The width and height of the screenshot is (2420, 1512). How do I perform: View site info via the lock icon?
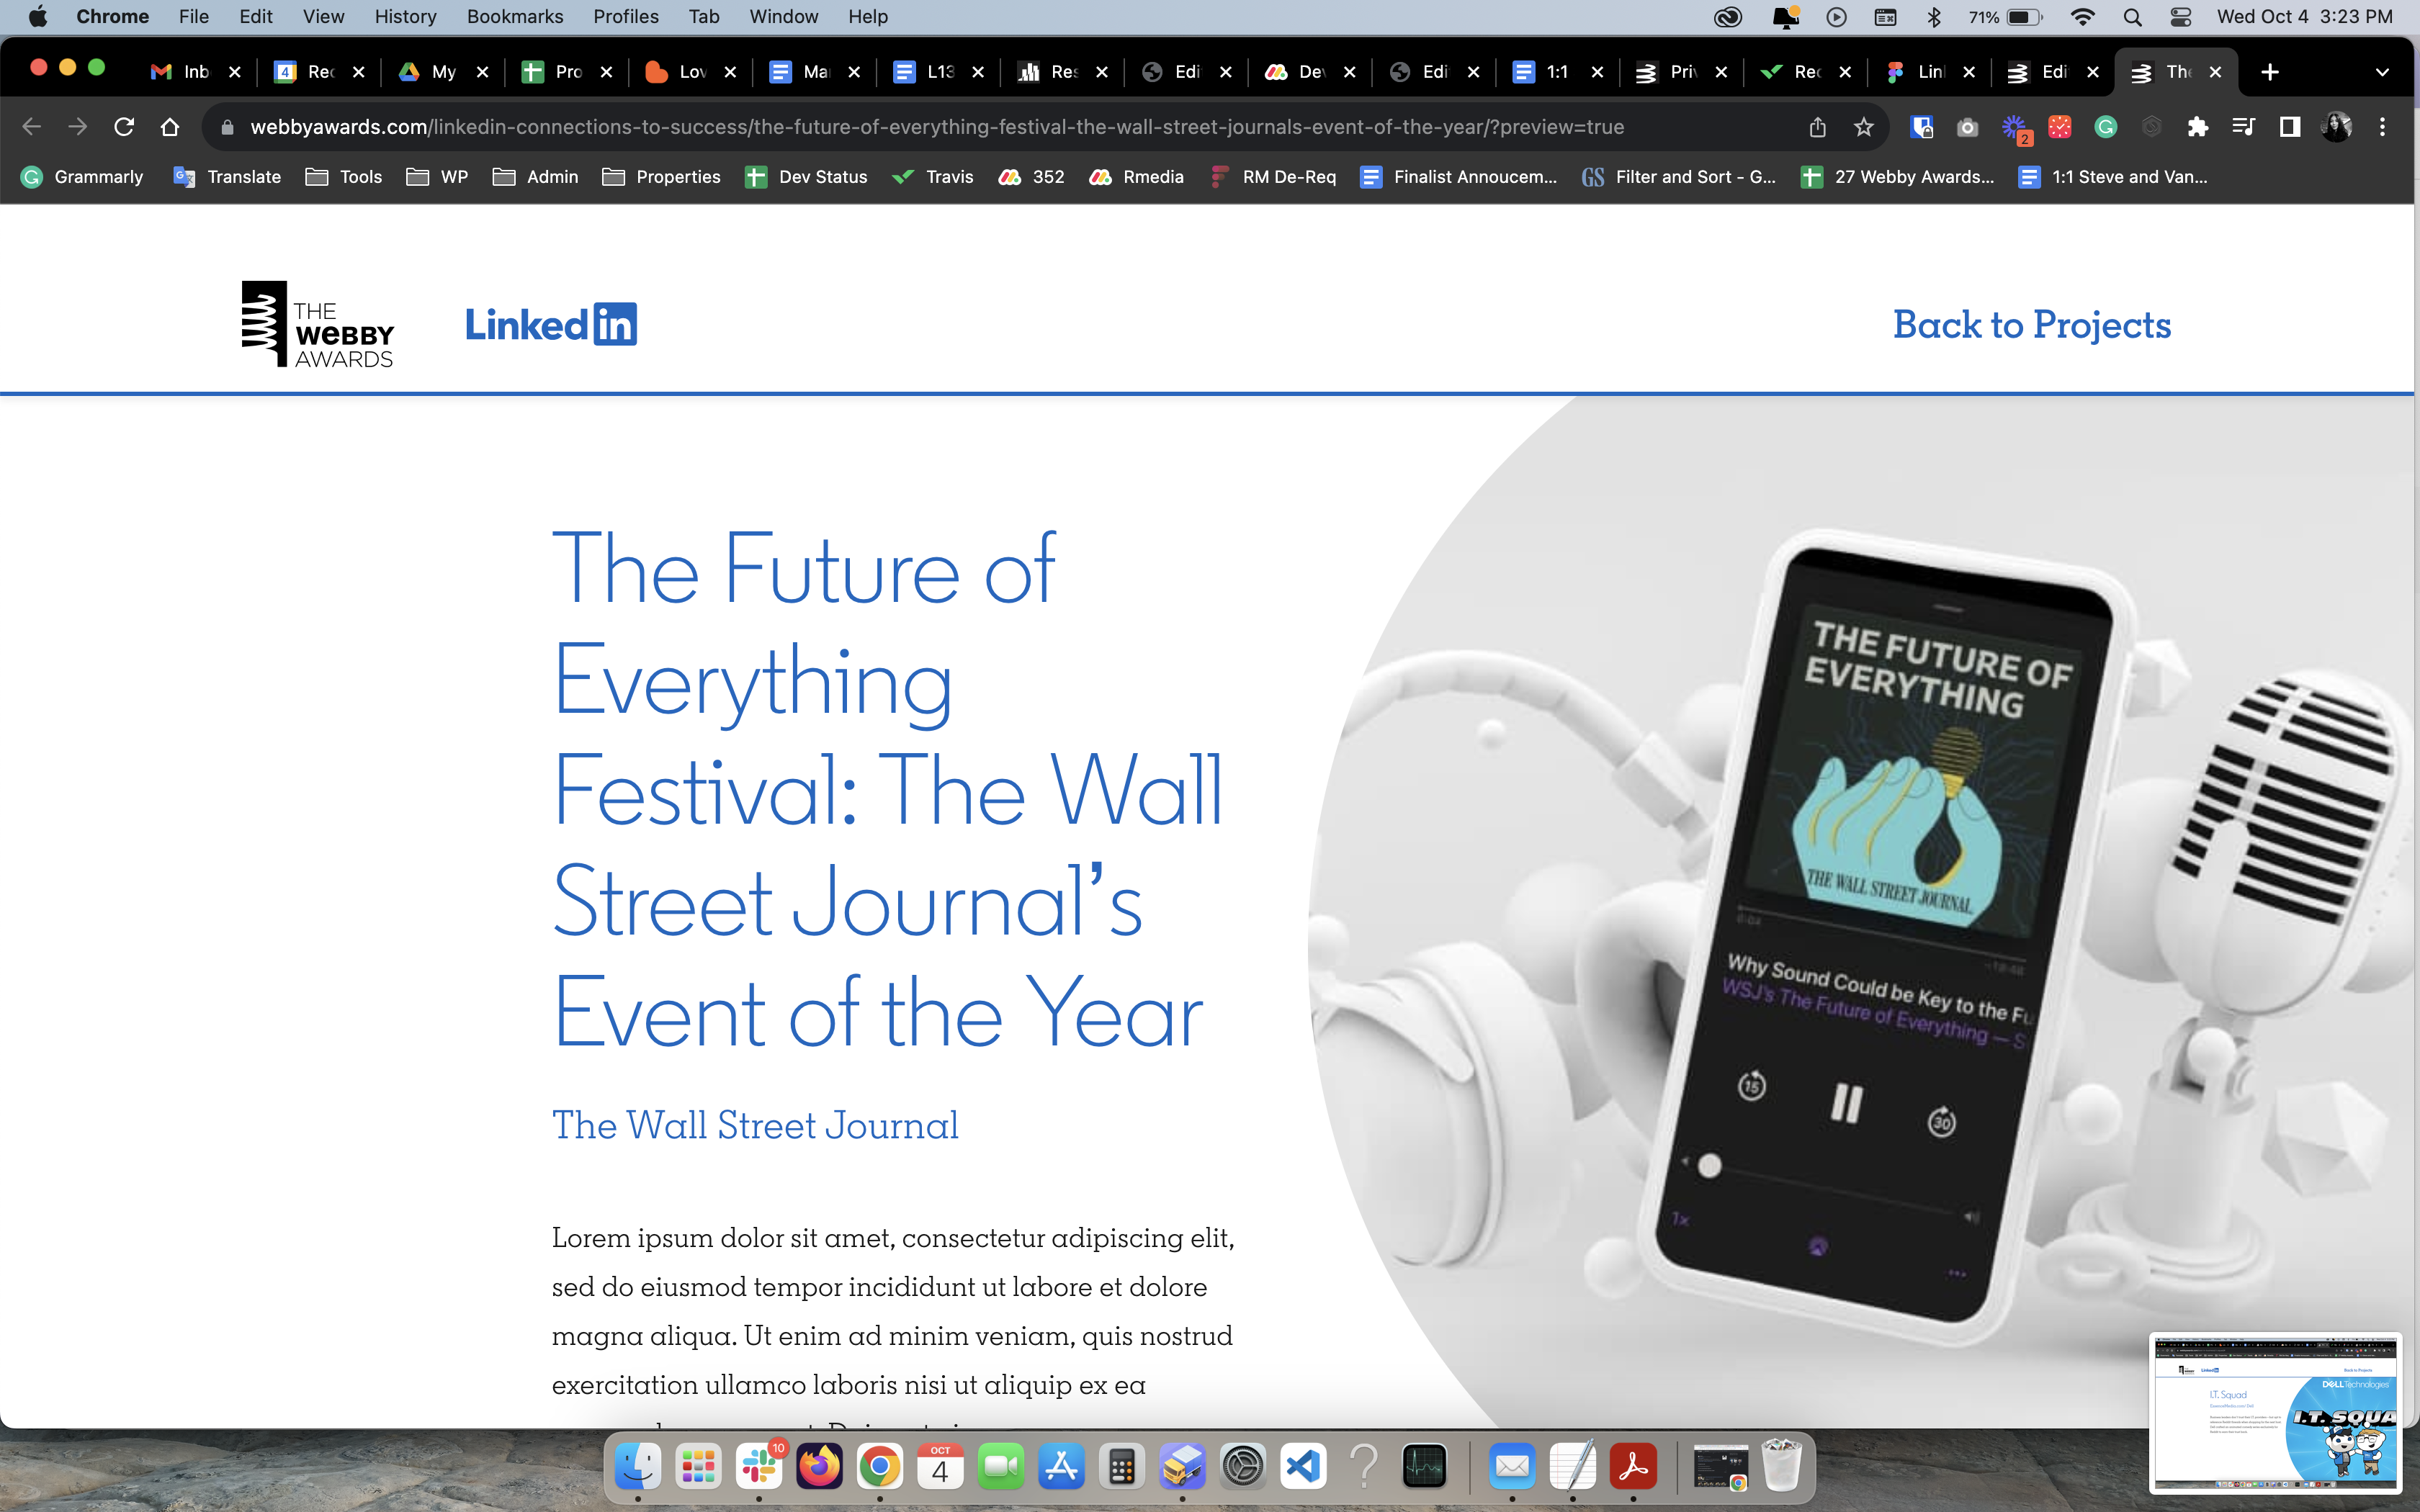point(227,127)
